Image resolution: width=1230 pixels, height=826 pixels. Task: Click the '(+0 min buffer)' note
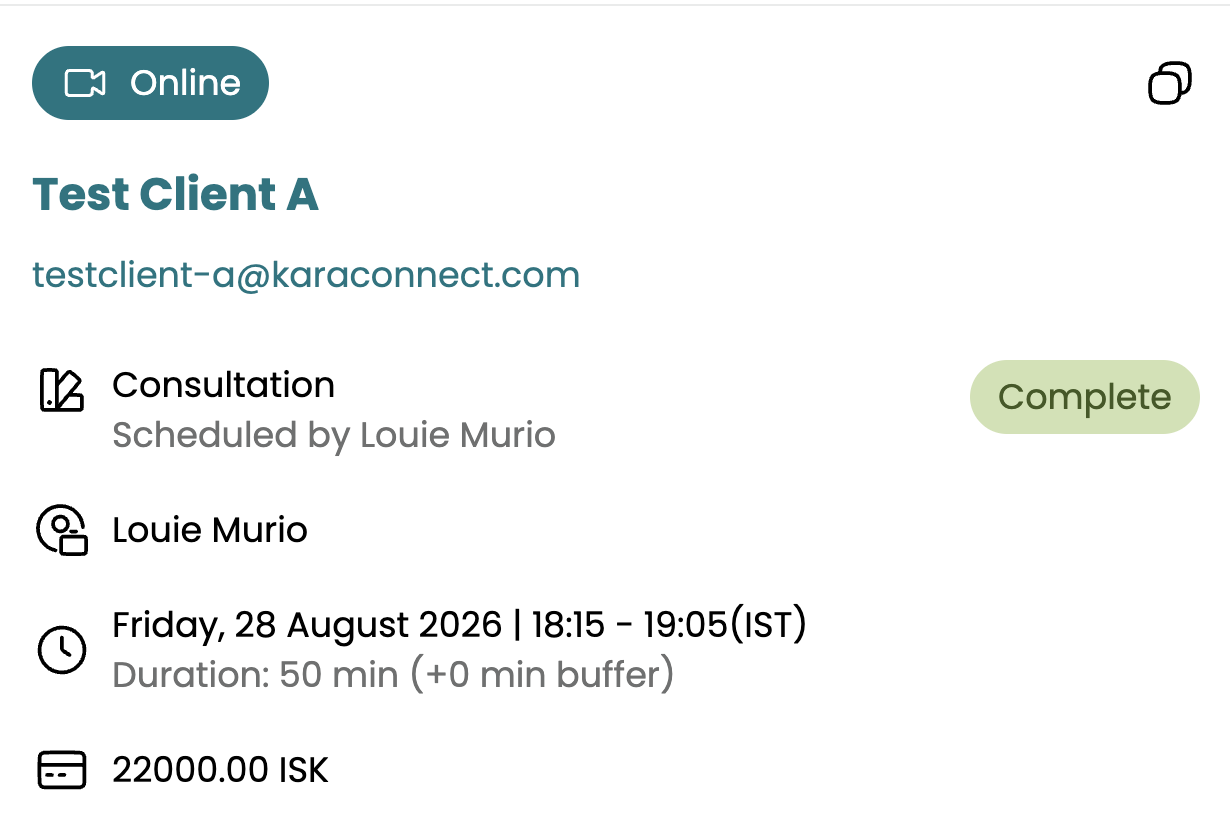[541, 675]
